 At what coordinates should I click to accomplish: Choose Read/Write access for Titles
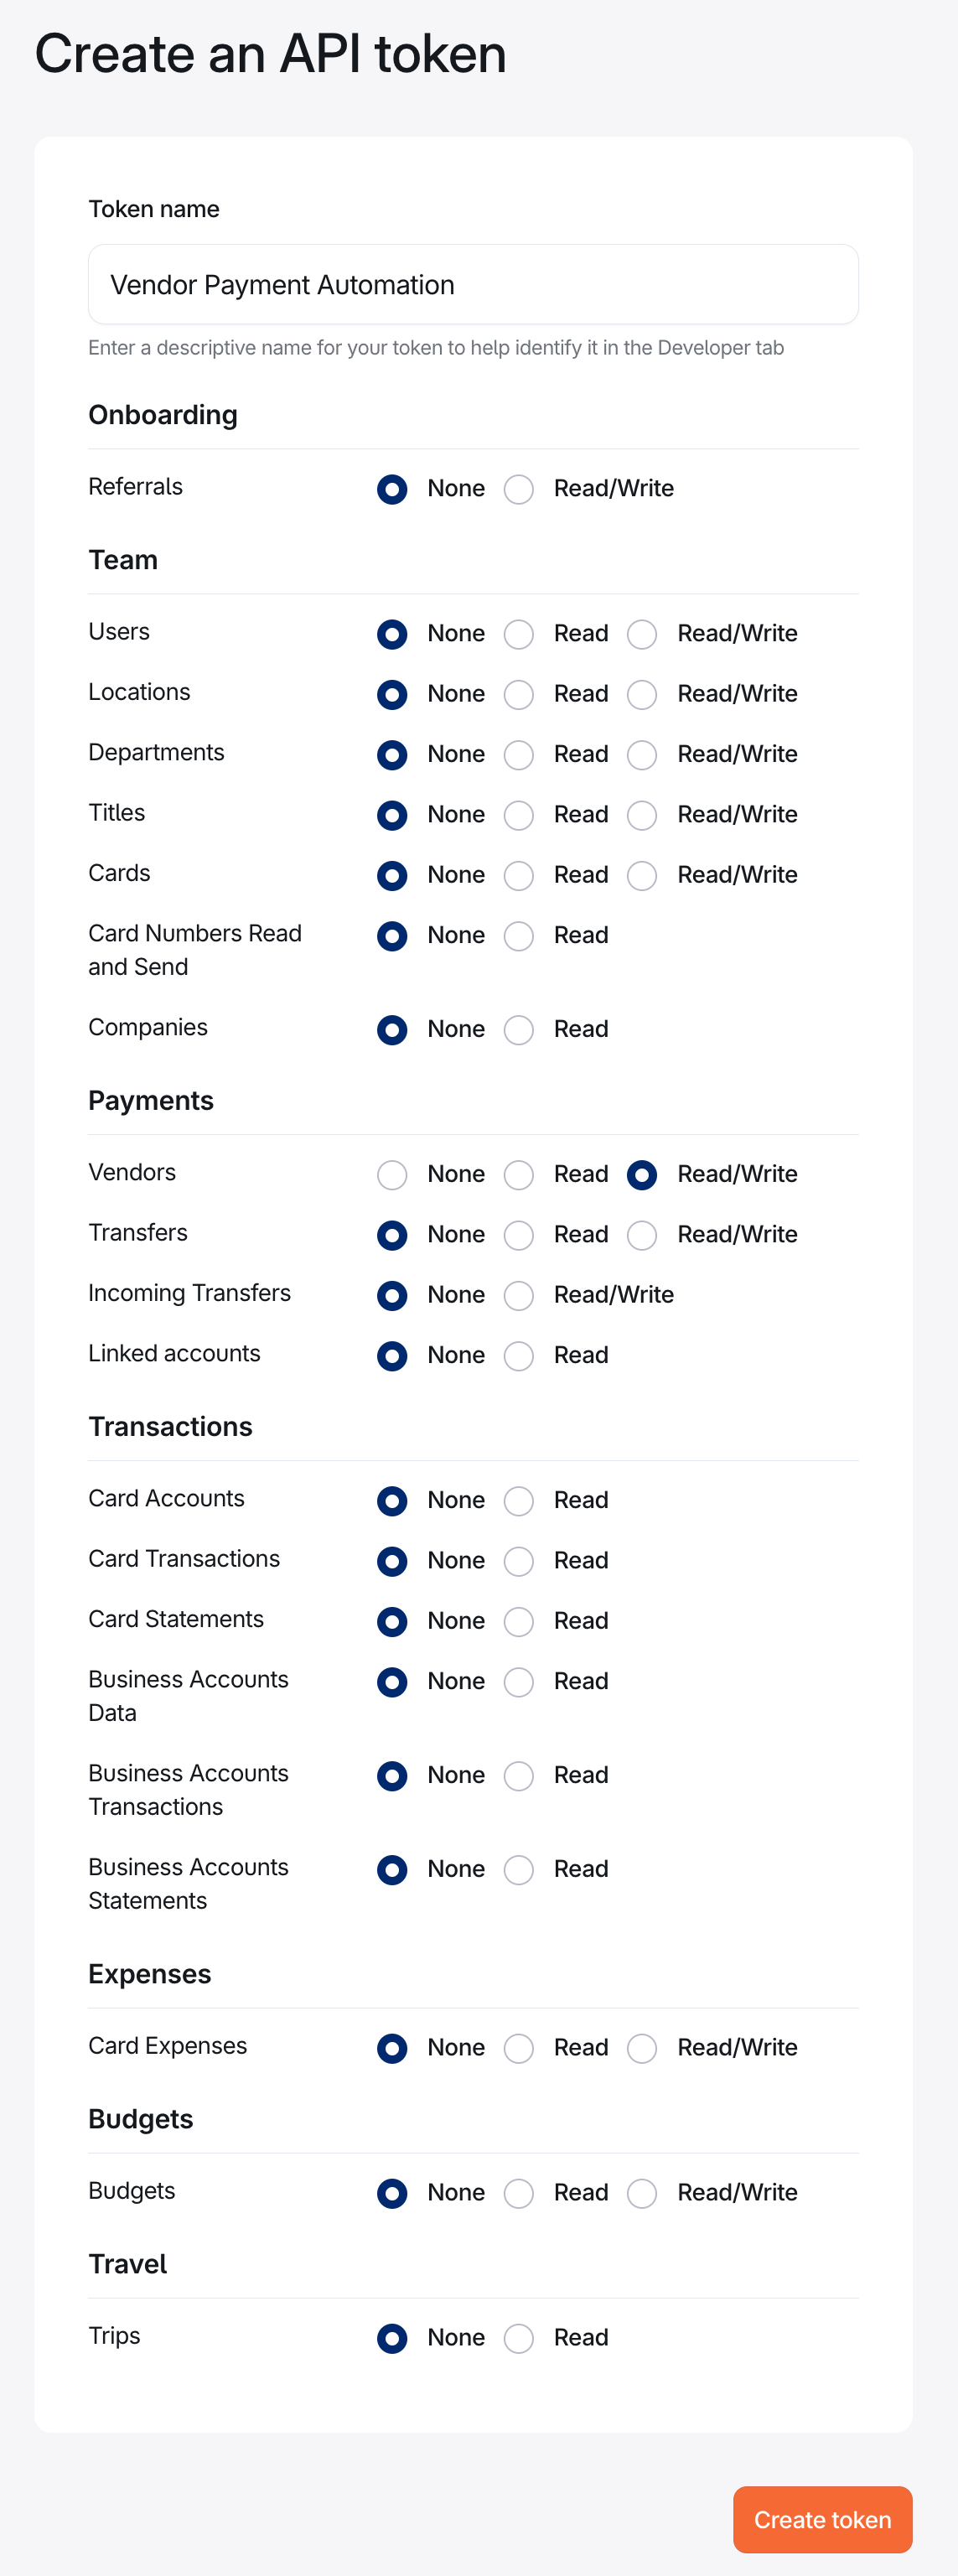(642, 815)
